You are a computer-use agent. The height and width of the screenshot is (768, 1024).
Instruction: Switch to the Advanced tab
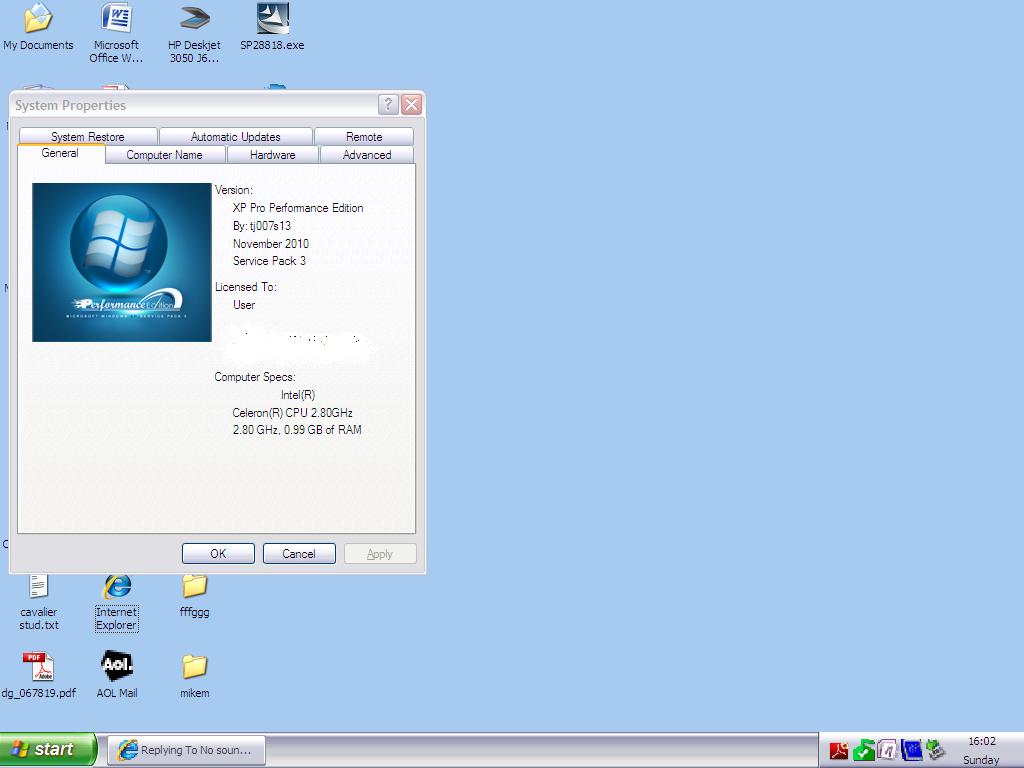pyautogui.click(x=367, y=155)
